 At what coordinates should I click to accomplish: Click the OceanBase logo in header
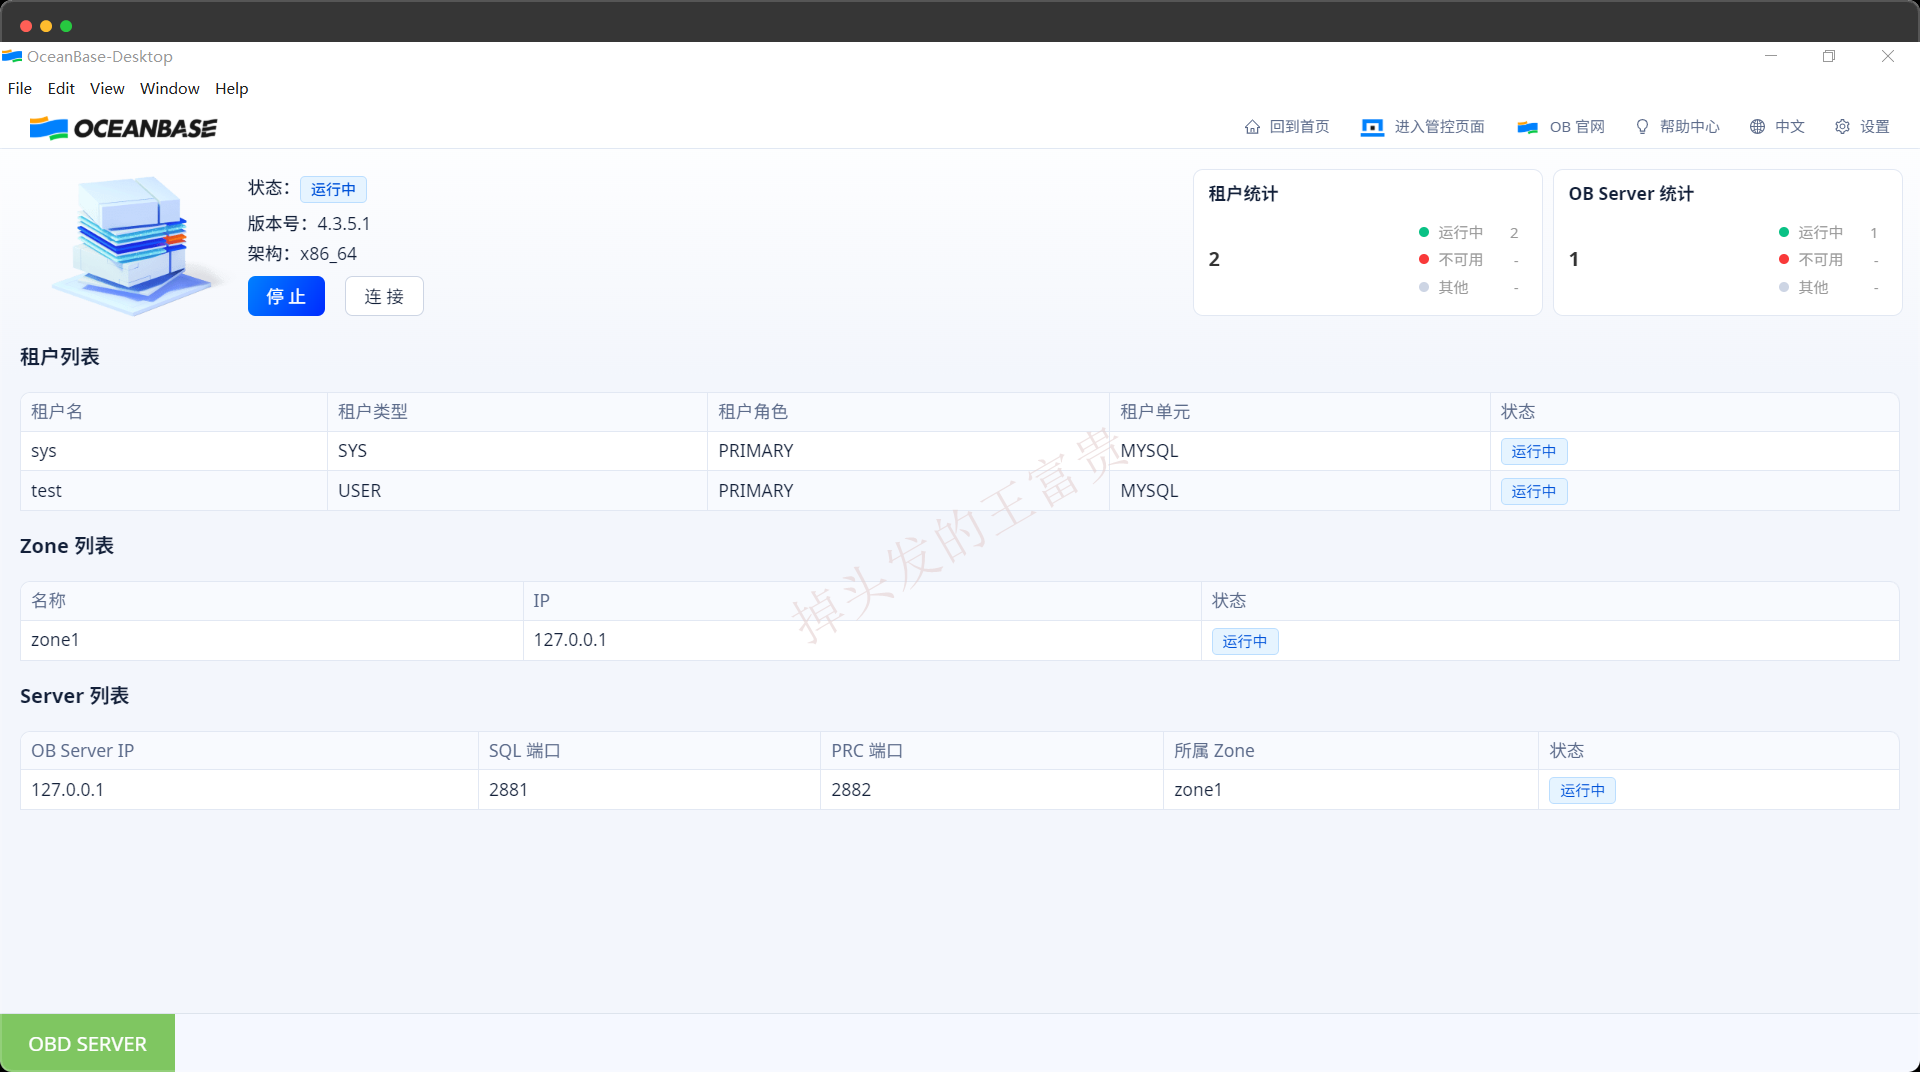123,128
